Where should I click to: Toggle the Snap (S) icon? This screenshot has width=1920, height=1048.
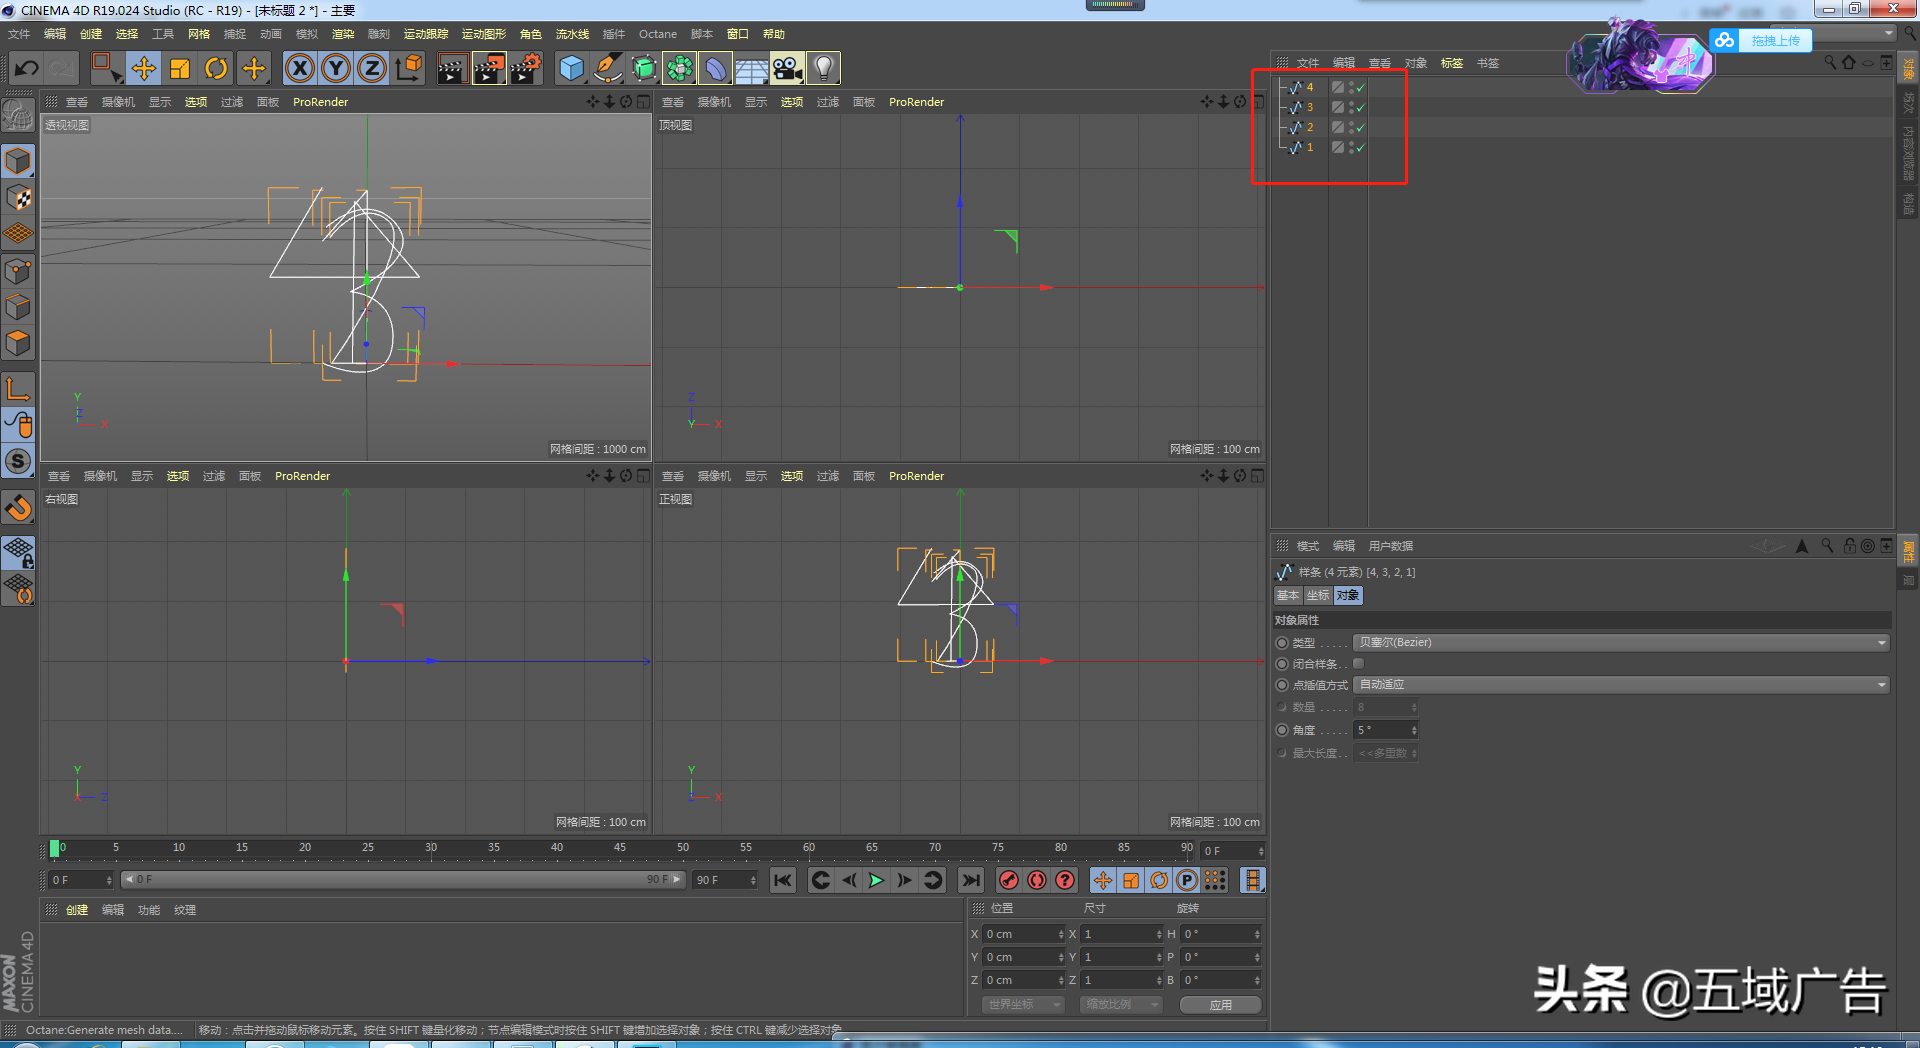click(19, 461)
